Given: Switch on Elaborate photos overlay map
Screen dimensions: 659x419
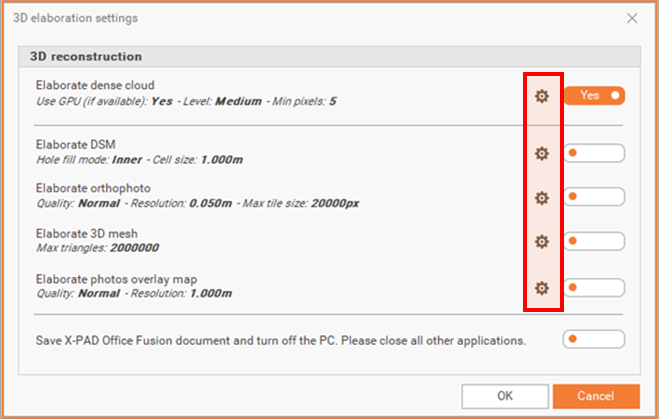Looking at the screenshot, I should (x=594, y=287).
